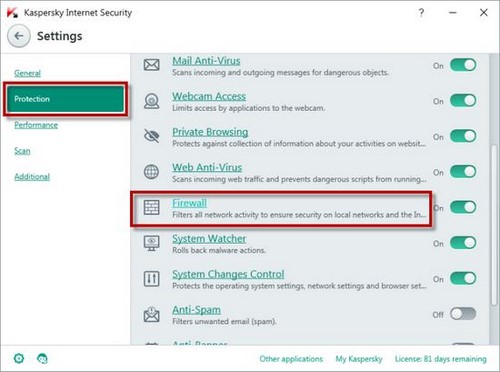Screen dimensions: 500x372
Task: Switch off the Firewall toggle
Action: [x=463, y=207]
